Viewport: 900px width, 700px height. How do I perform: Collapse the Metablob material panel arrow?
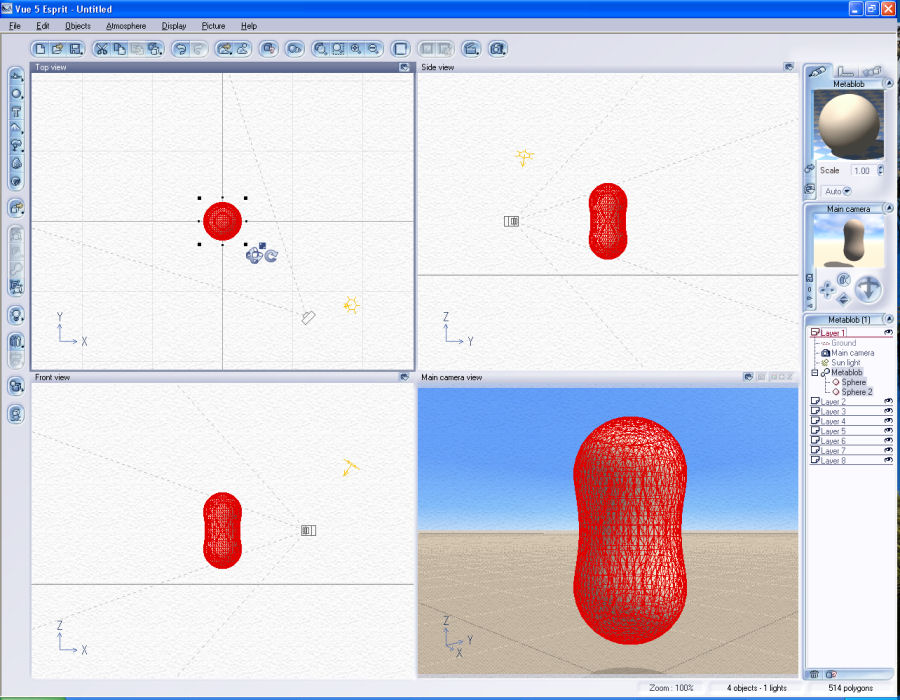(x=889, y=83)
